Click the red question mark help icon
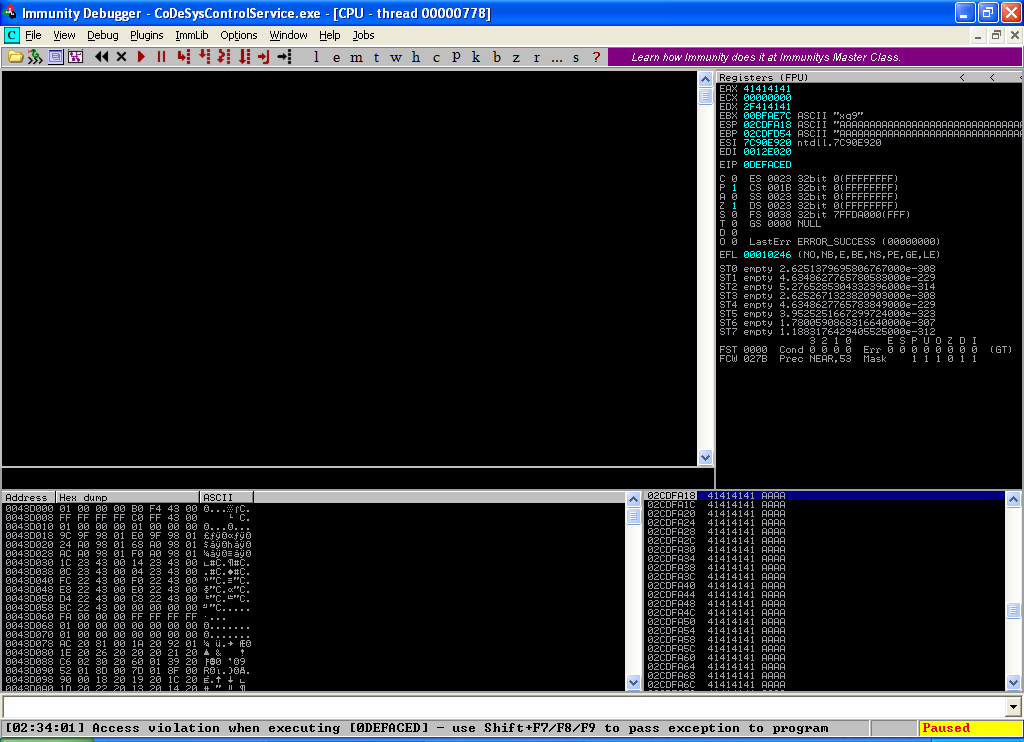The height and width of the screenshot is (742, 1024). 596,57
